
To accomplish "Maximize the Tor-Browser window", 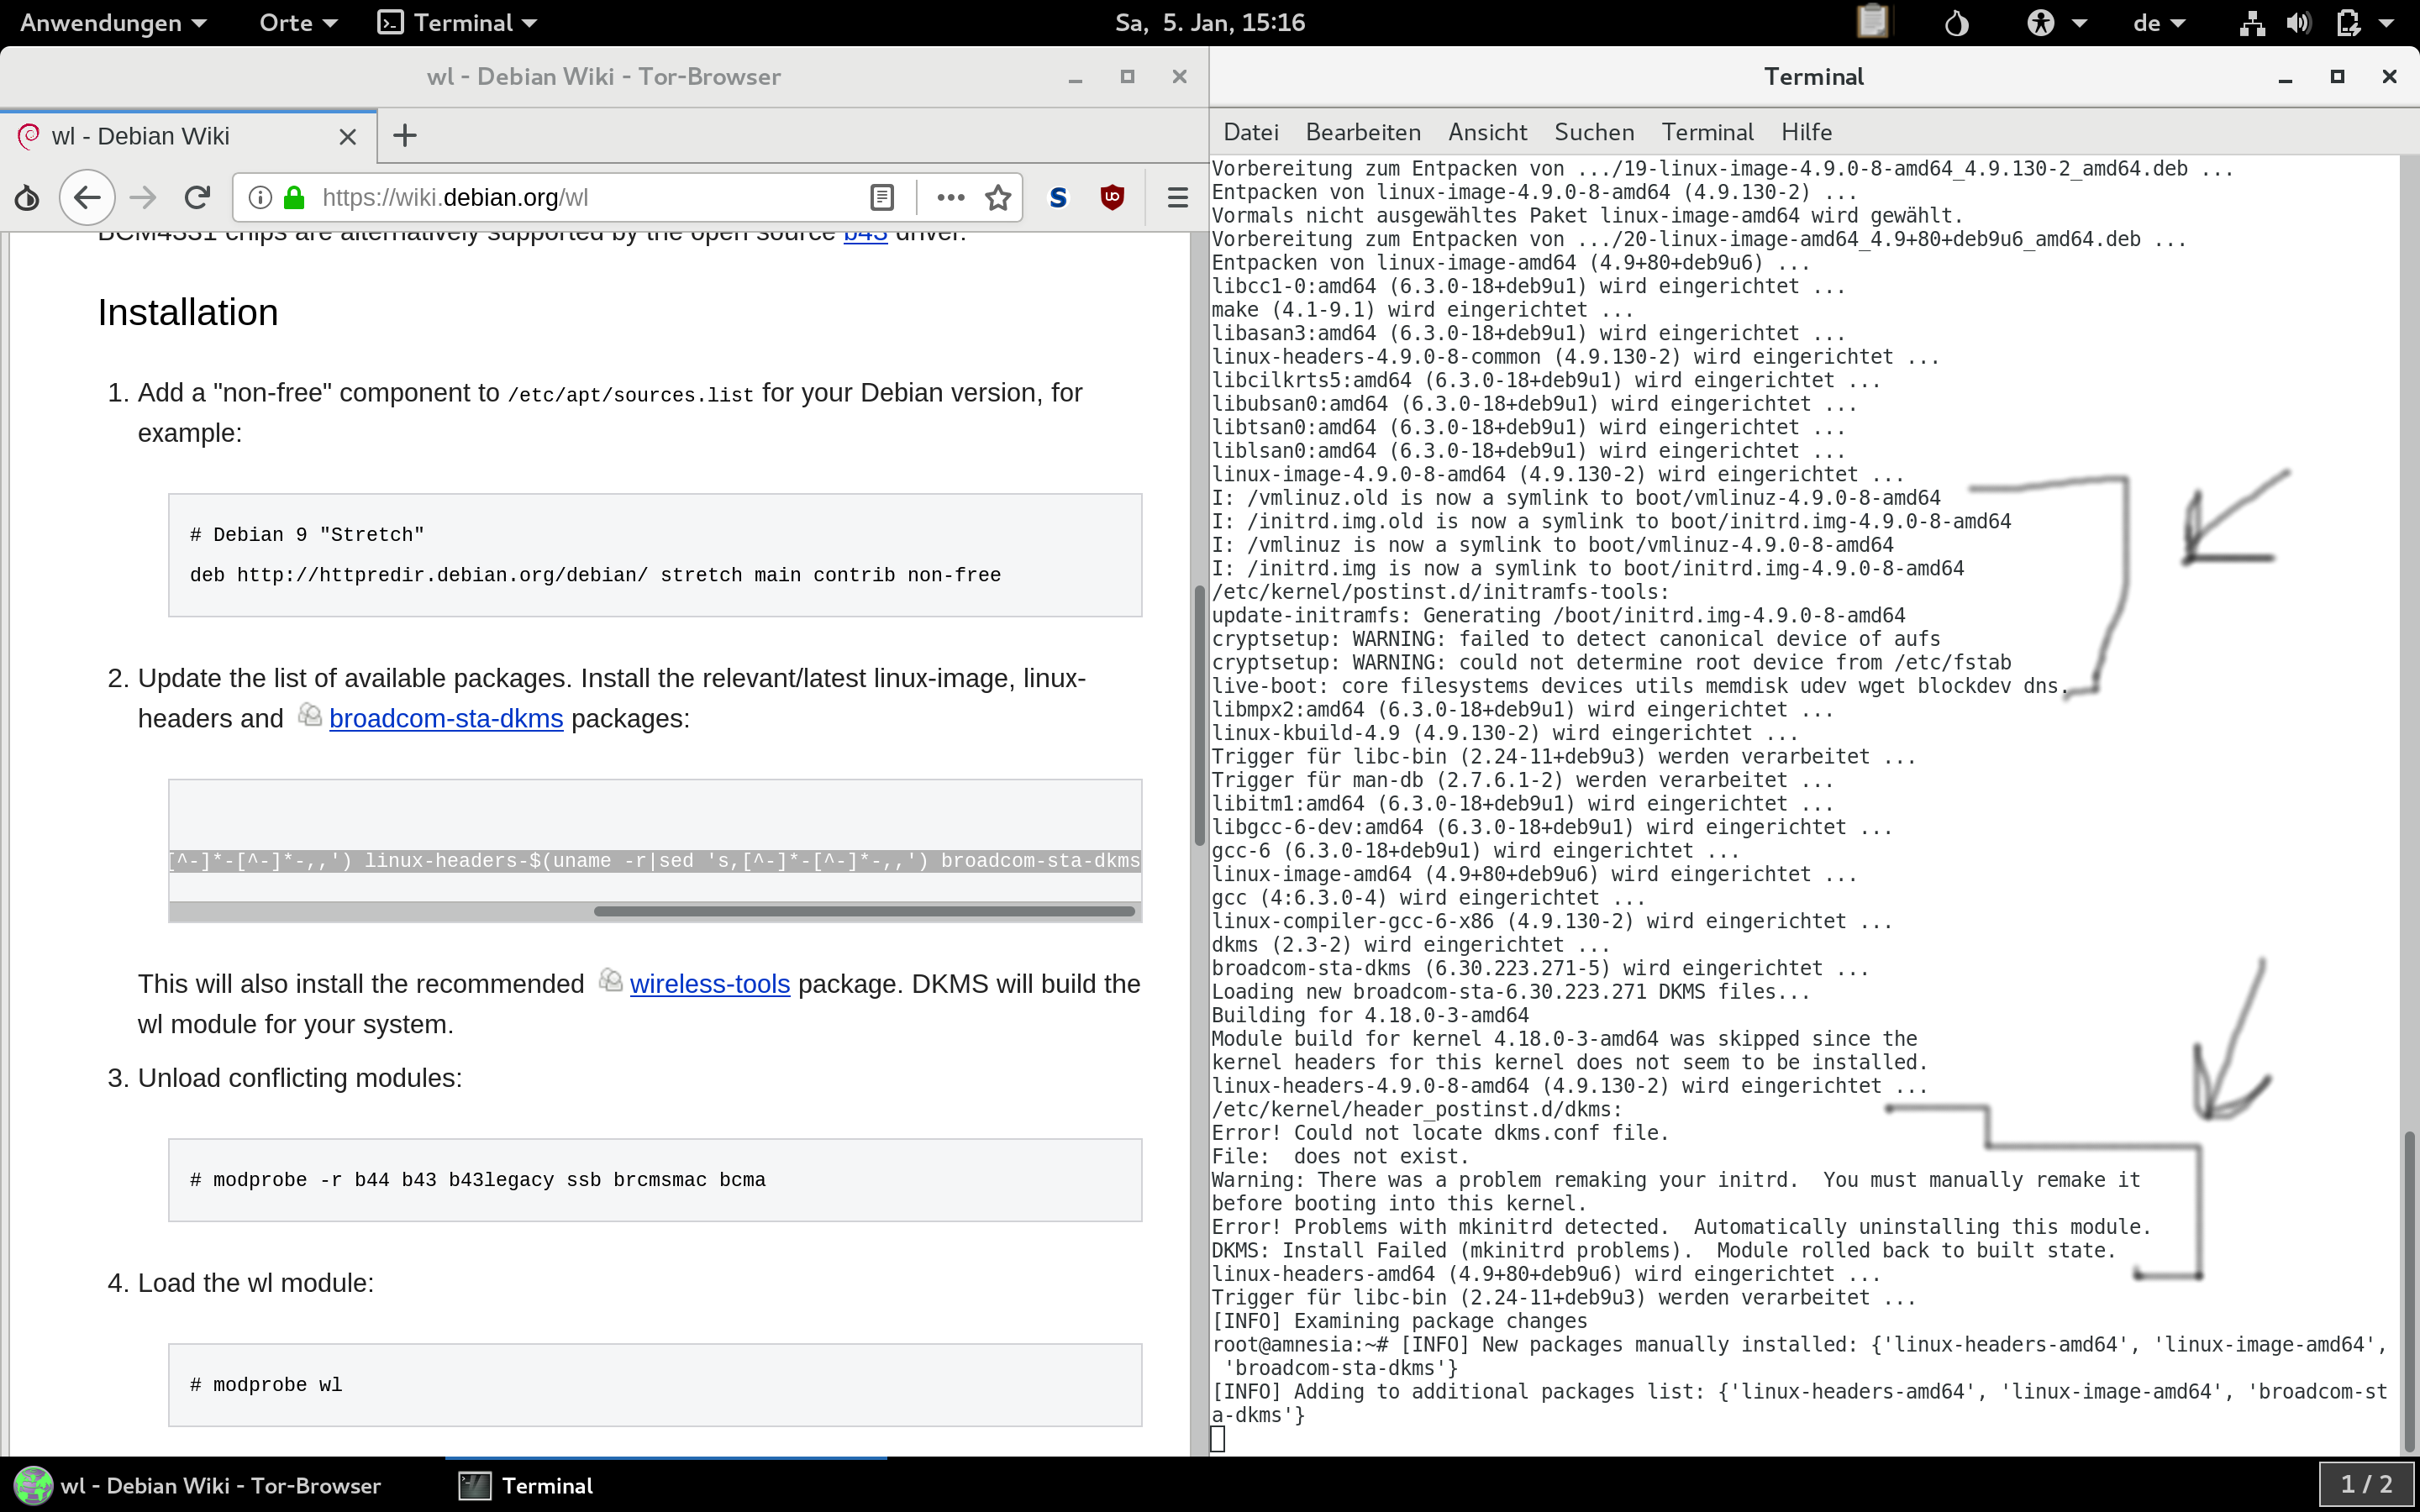I will (1127, 77).
